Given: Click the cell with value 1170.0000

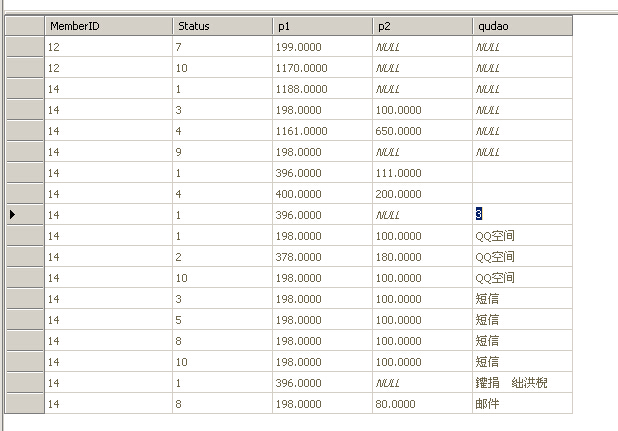Looking at the screenshot, I should [x=322, y=68].
